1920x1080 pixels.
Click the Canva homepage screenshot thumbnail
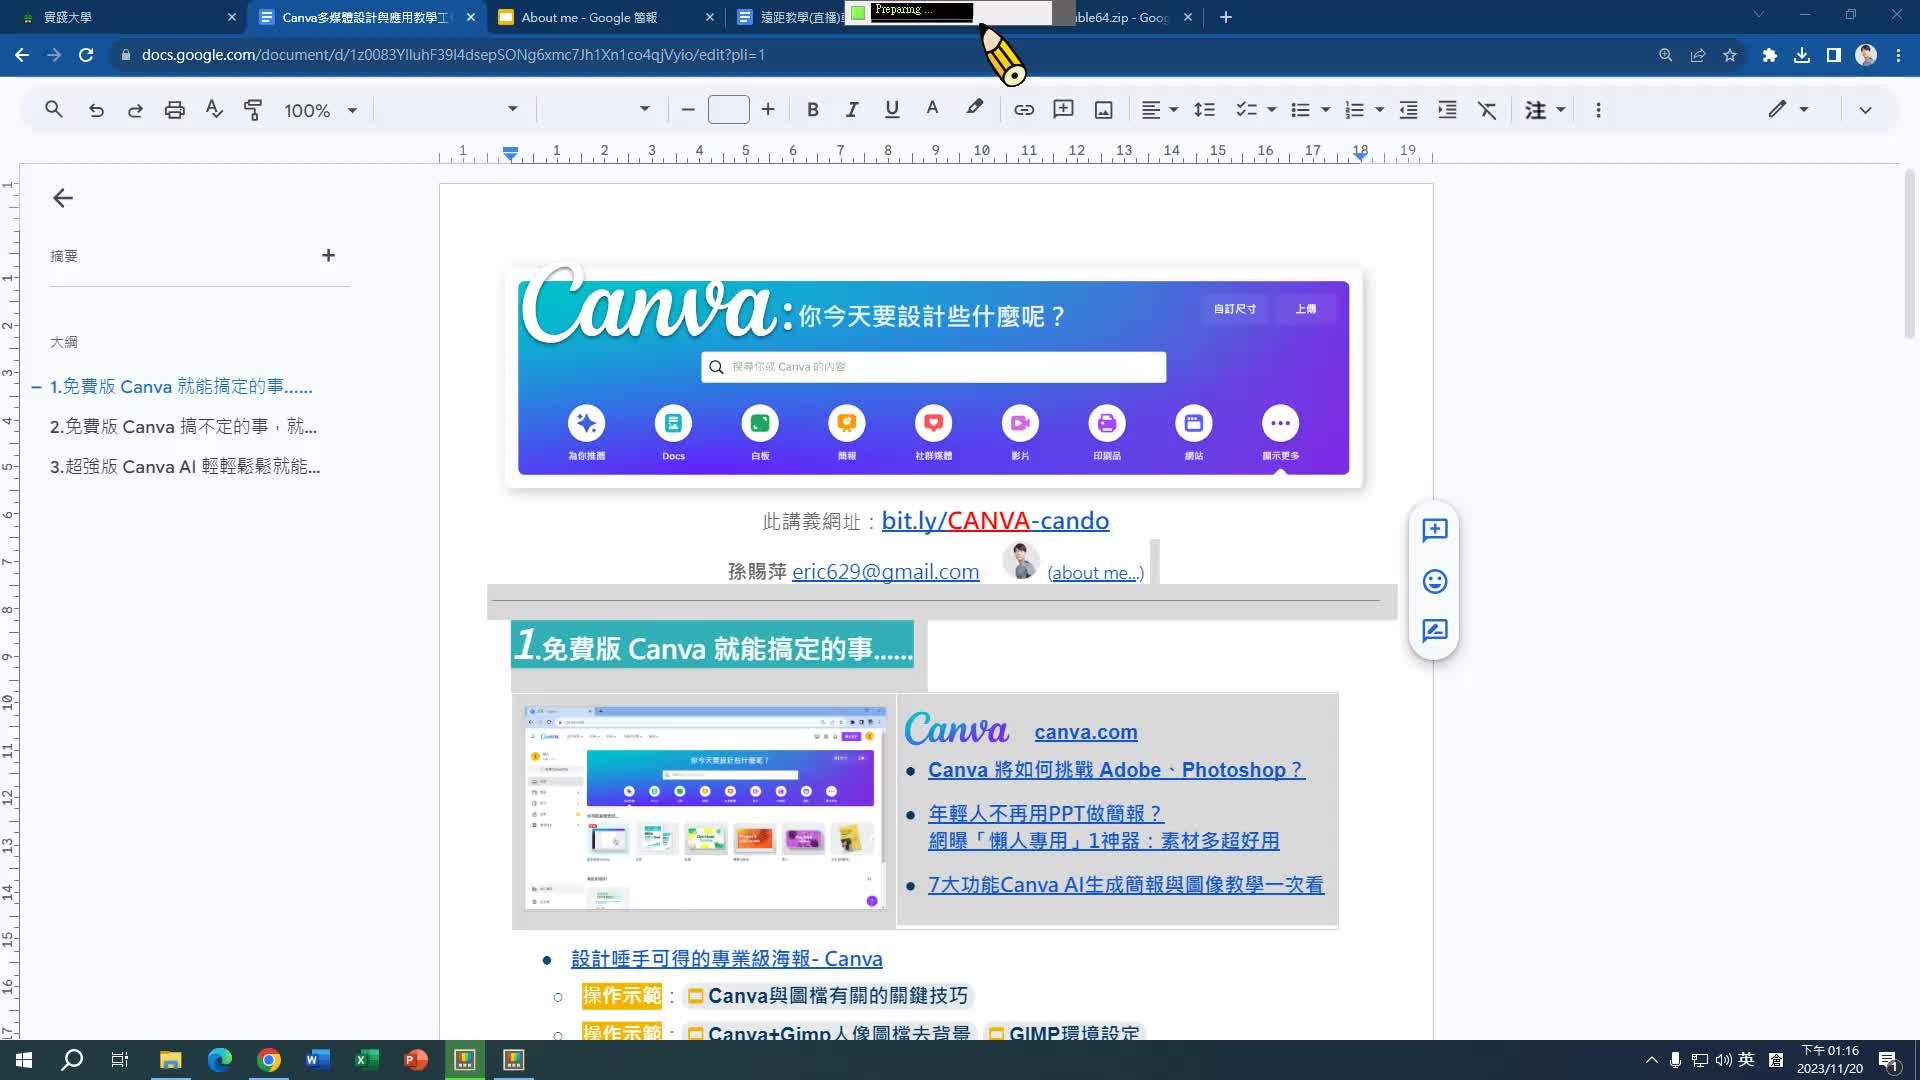[x=705, y=809]
